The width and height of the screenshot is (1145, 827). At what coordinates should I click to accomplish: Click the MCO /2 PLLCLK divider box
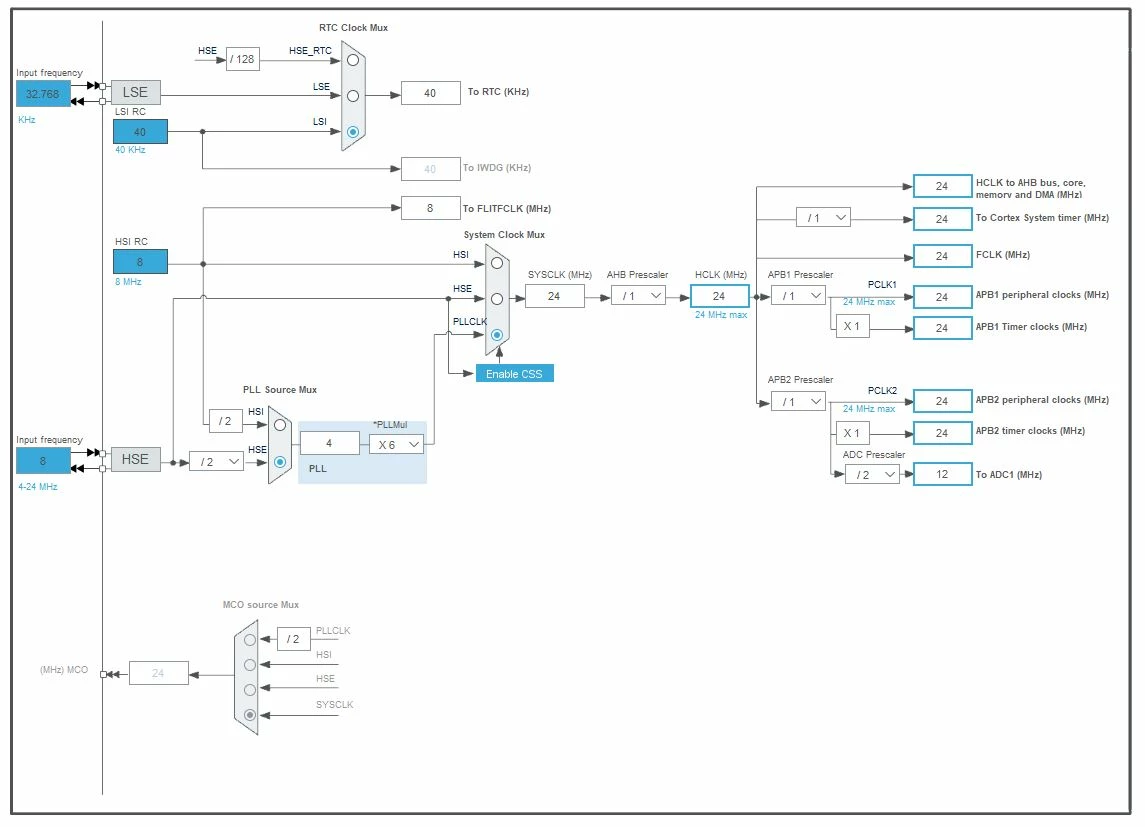click(x=294, y=639)
